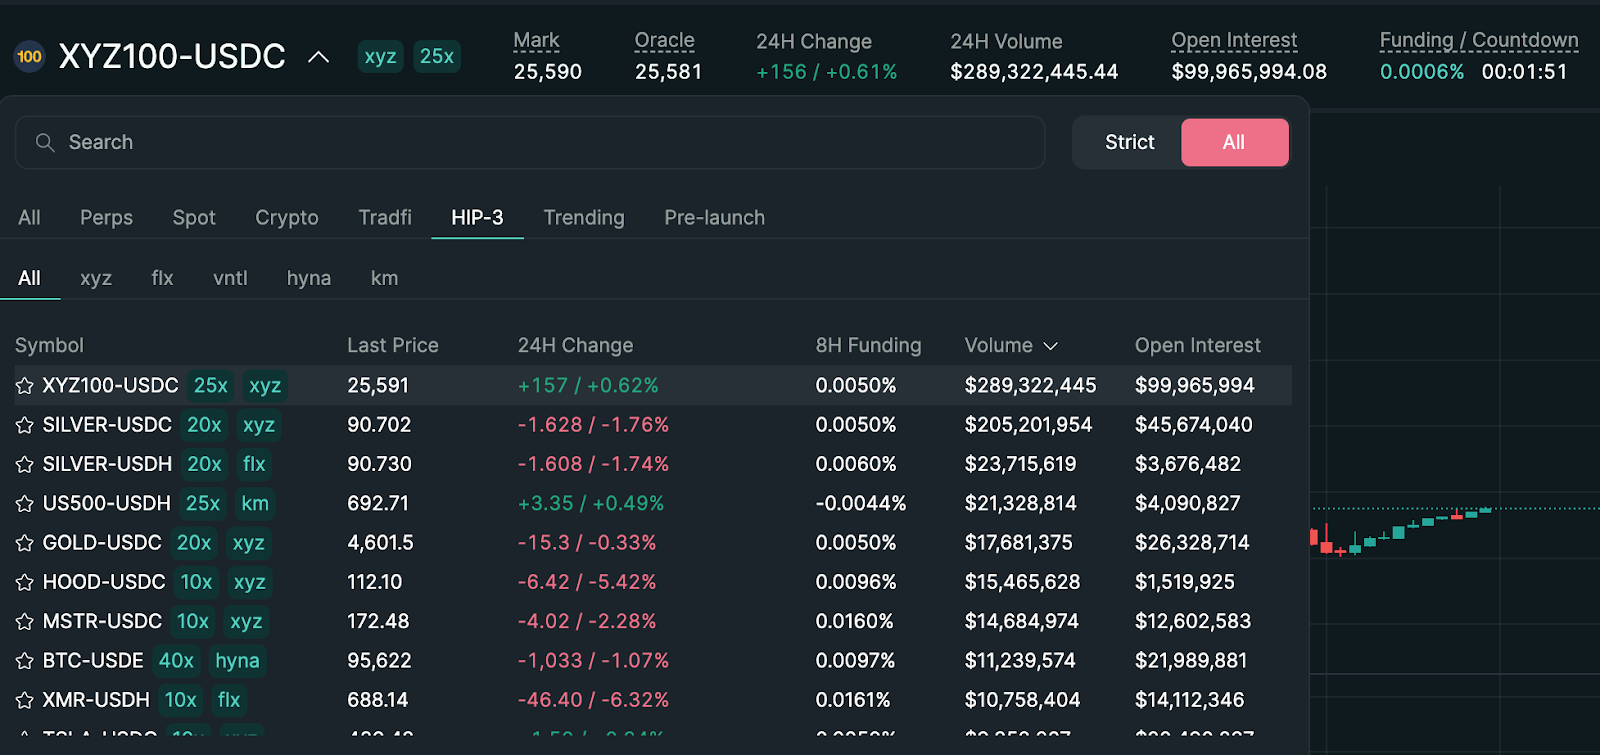Open the HIP-3 tab
This screenshot has height=755, width=1600.
coord(477,218)
